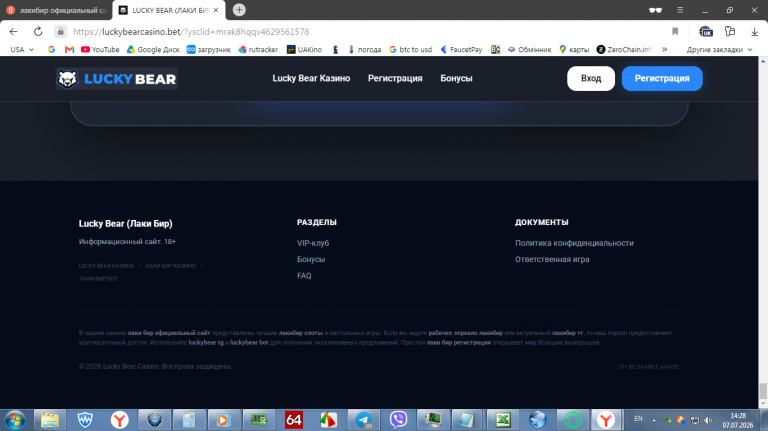Click the blue Регистрация button
Viewport: 768px width, 431px height.
click(662, 78)
